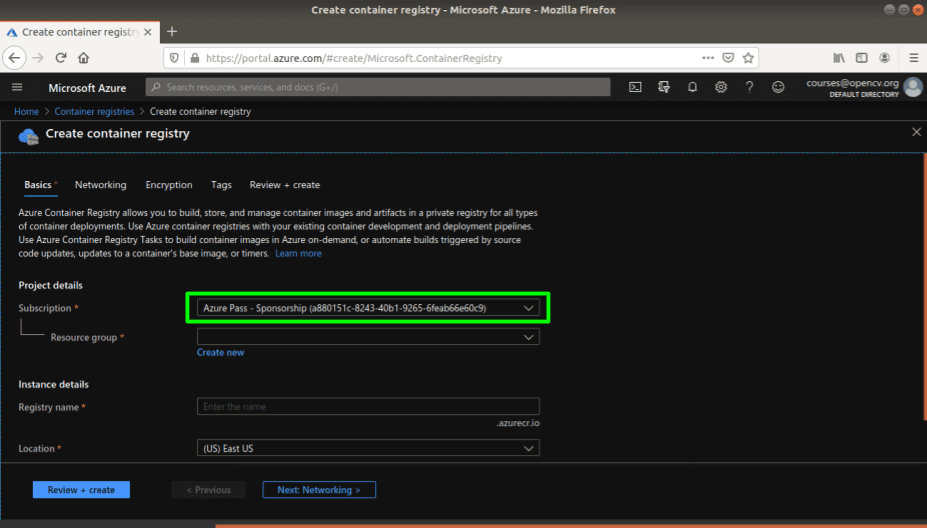Open the Firefox home page icon

click(x=83, y=58)
